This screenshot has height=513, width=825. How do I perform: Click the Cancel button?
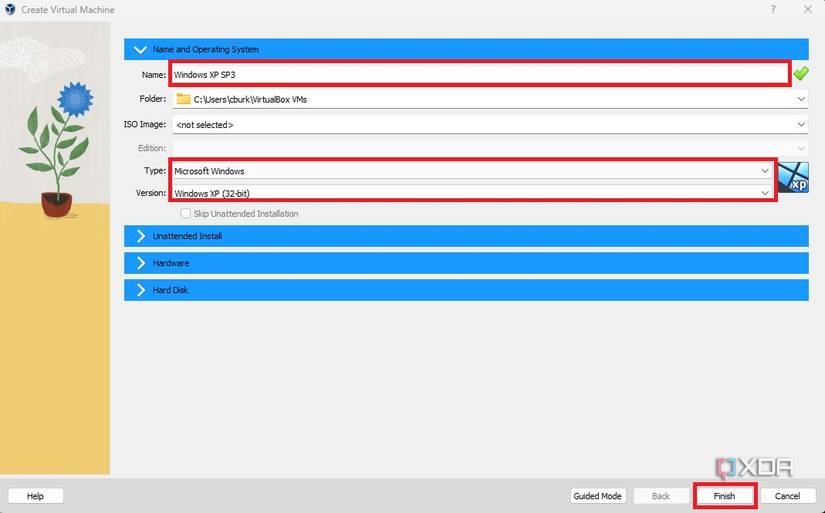click(788, 496)
